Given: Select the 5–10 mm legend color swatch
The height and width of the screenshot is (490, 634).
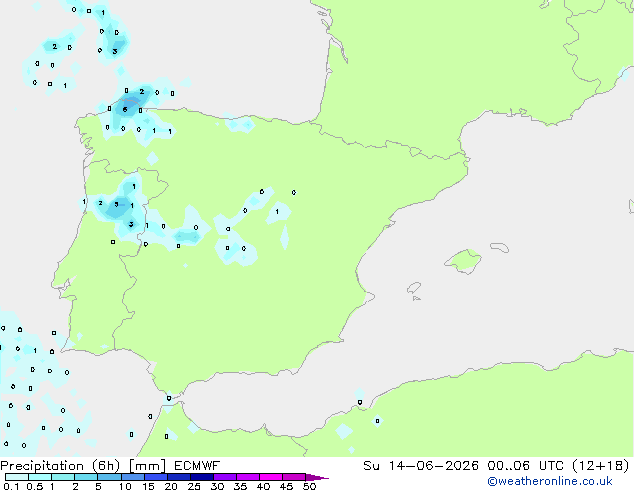Looking at the screenshot, I should pos(109,477).
